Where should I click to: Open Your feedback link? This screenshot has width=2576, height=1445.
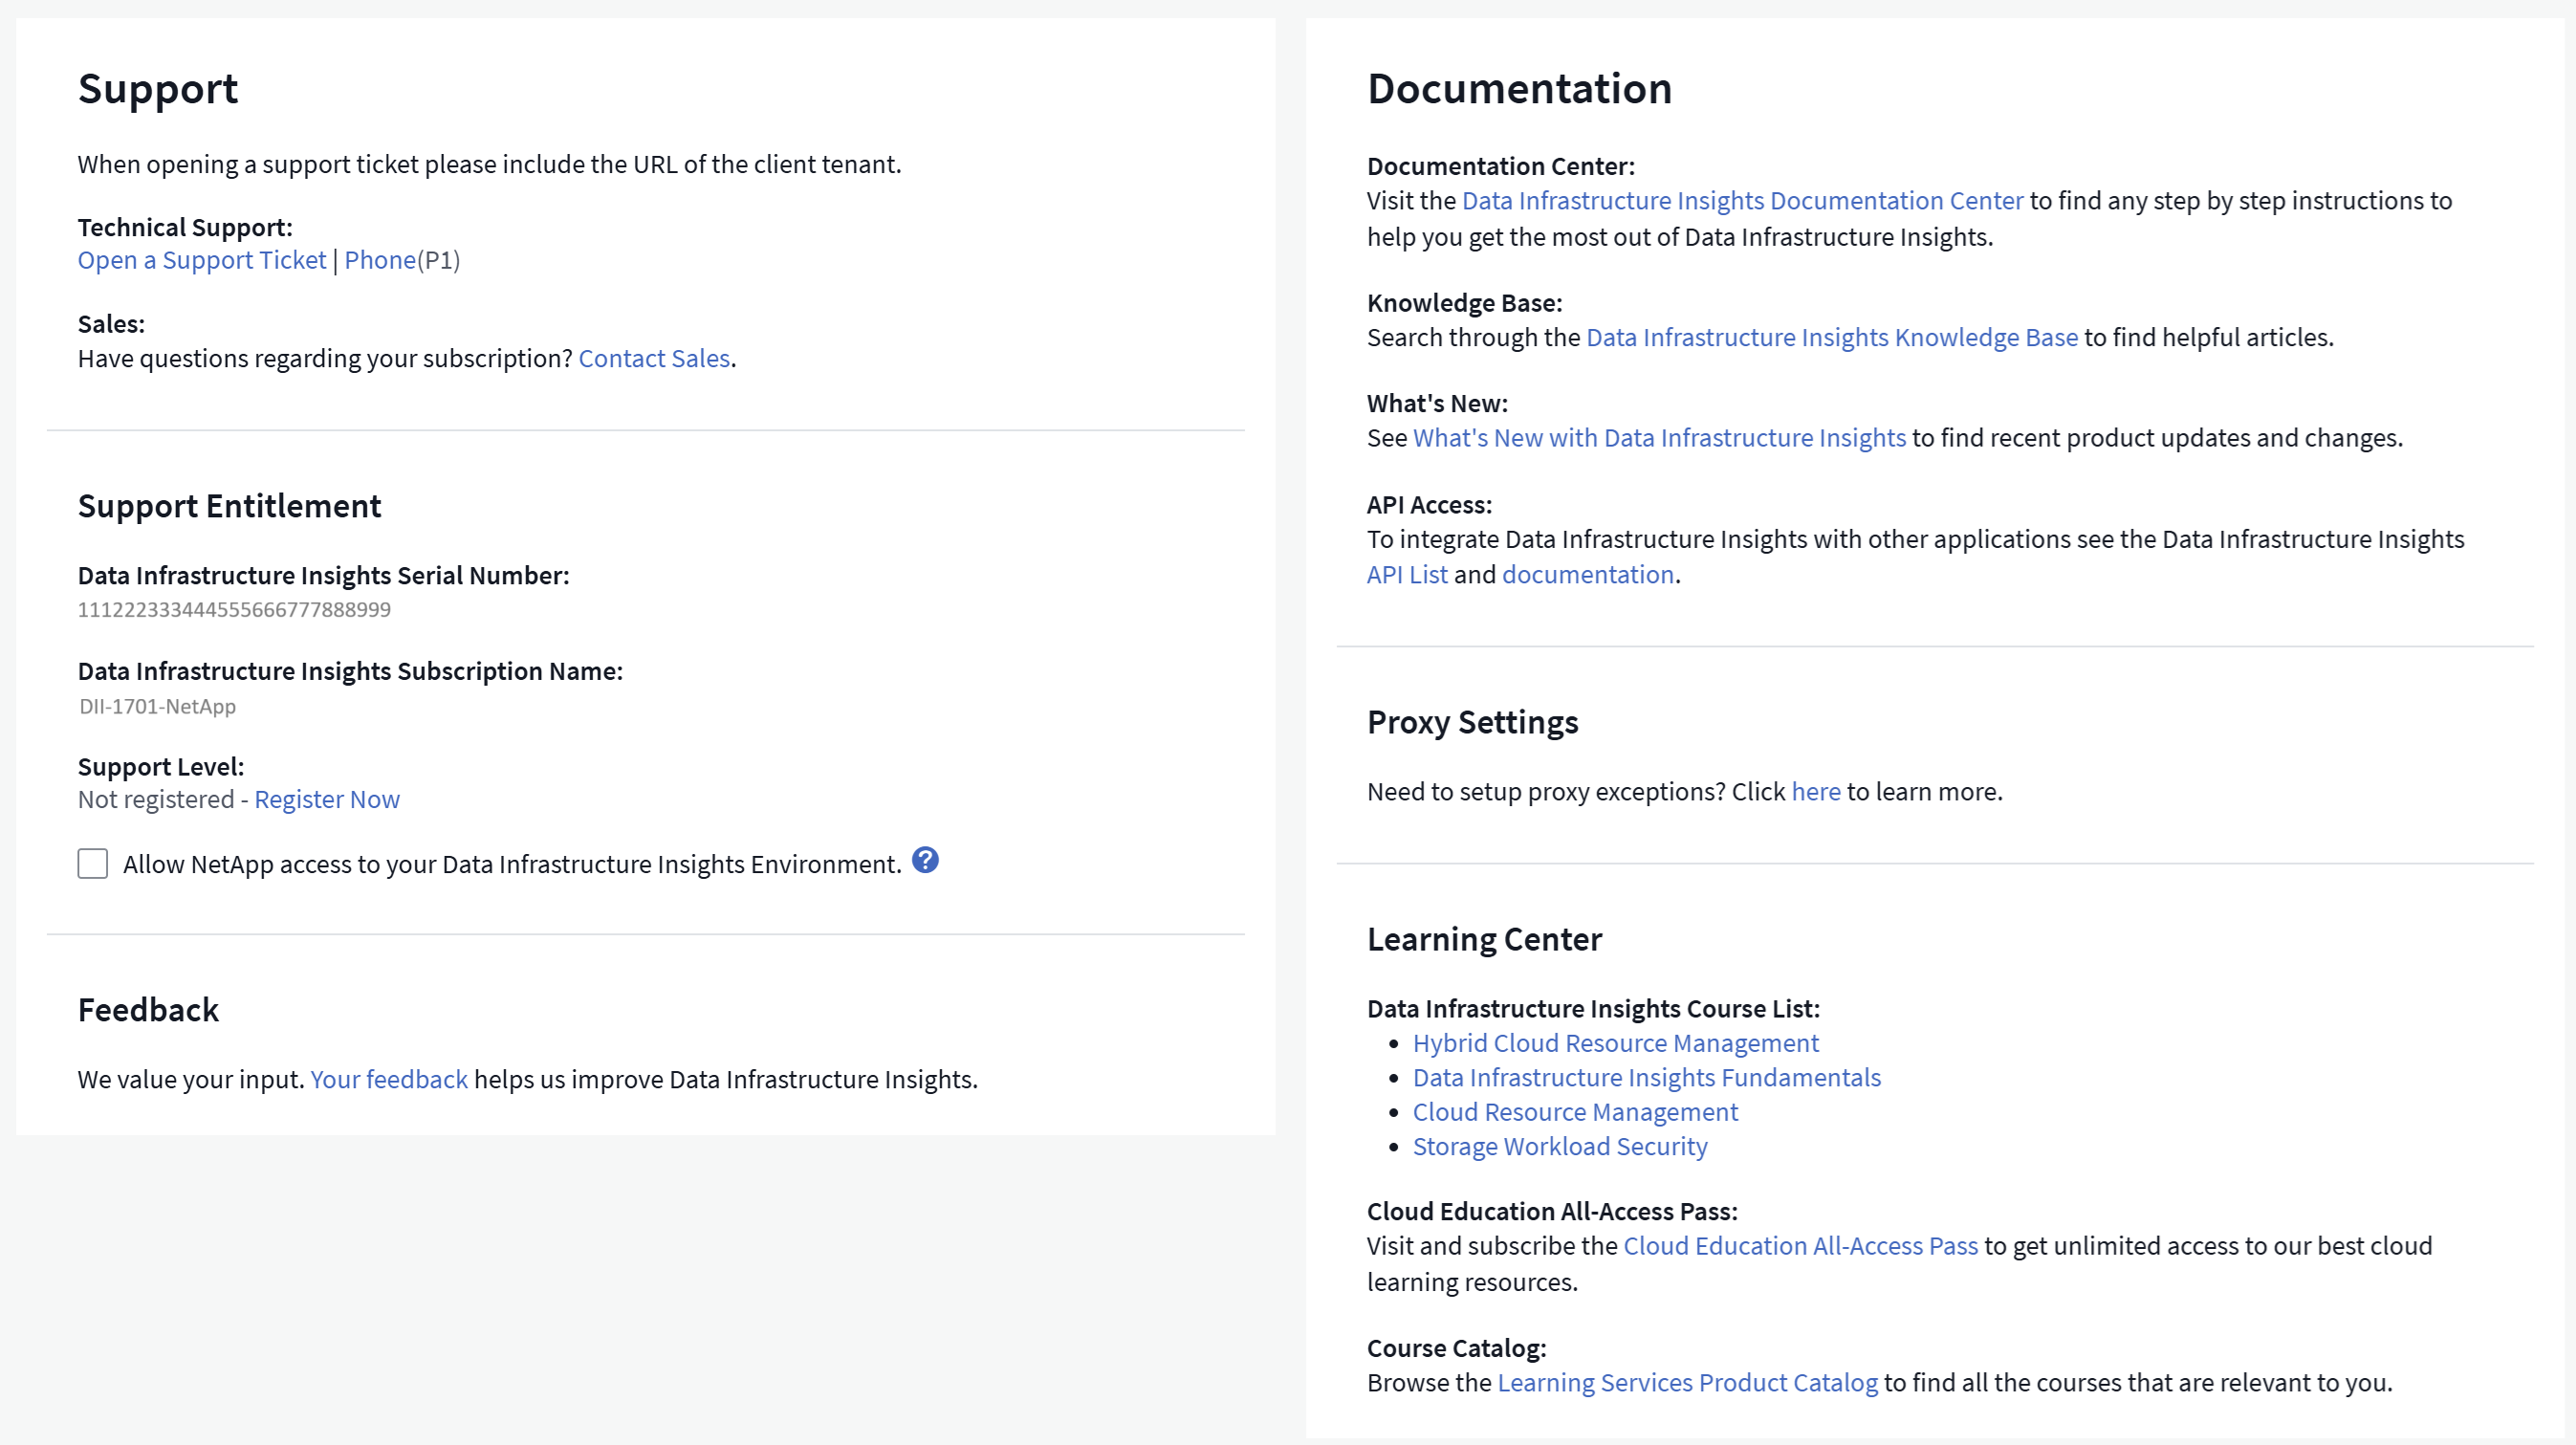(x=389, y=1079)
